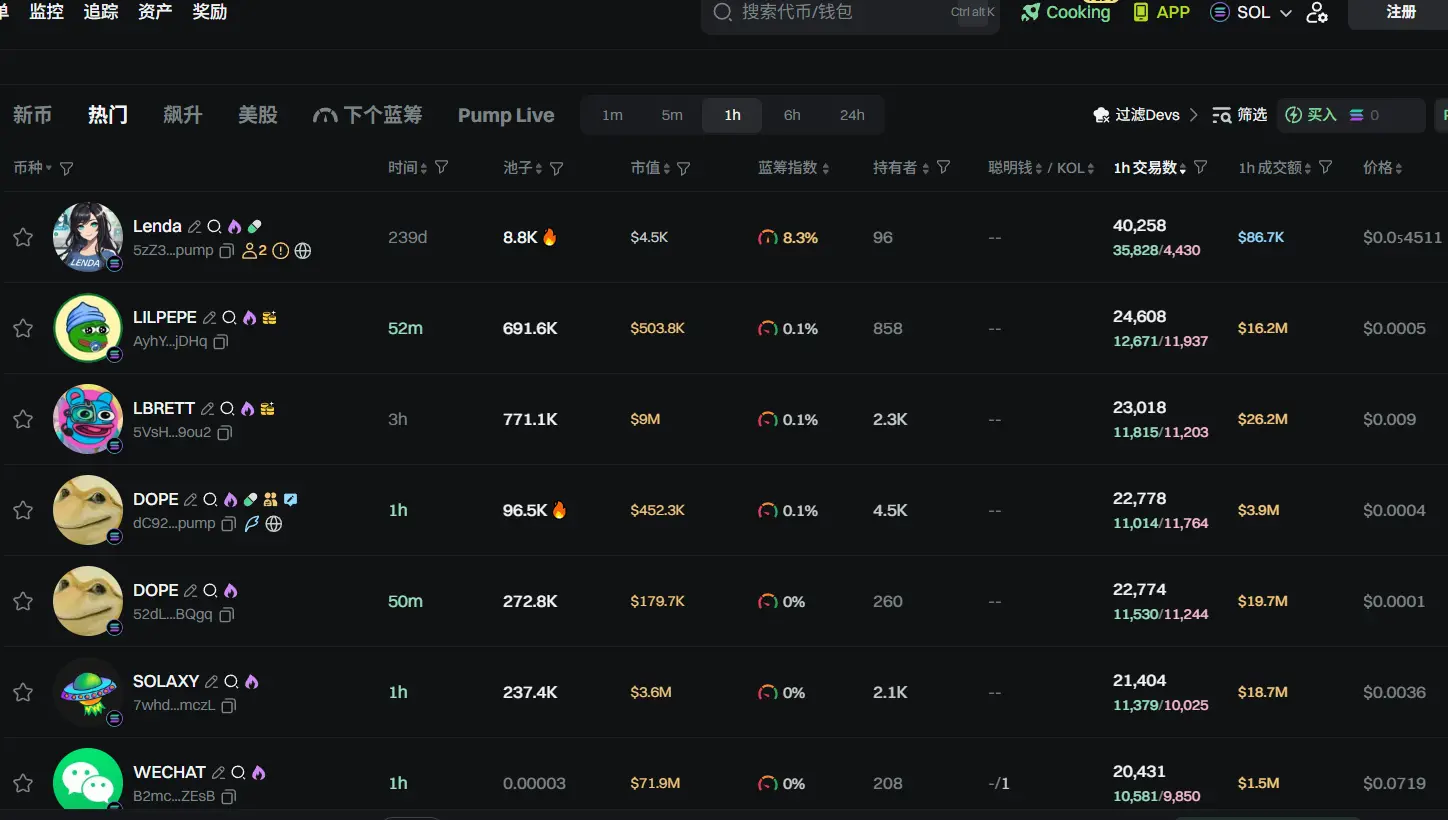Click the magnifier search icon beside LILPEPE
The height and width of the screenshot is (820, 1448).
[x=229, y=318]
